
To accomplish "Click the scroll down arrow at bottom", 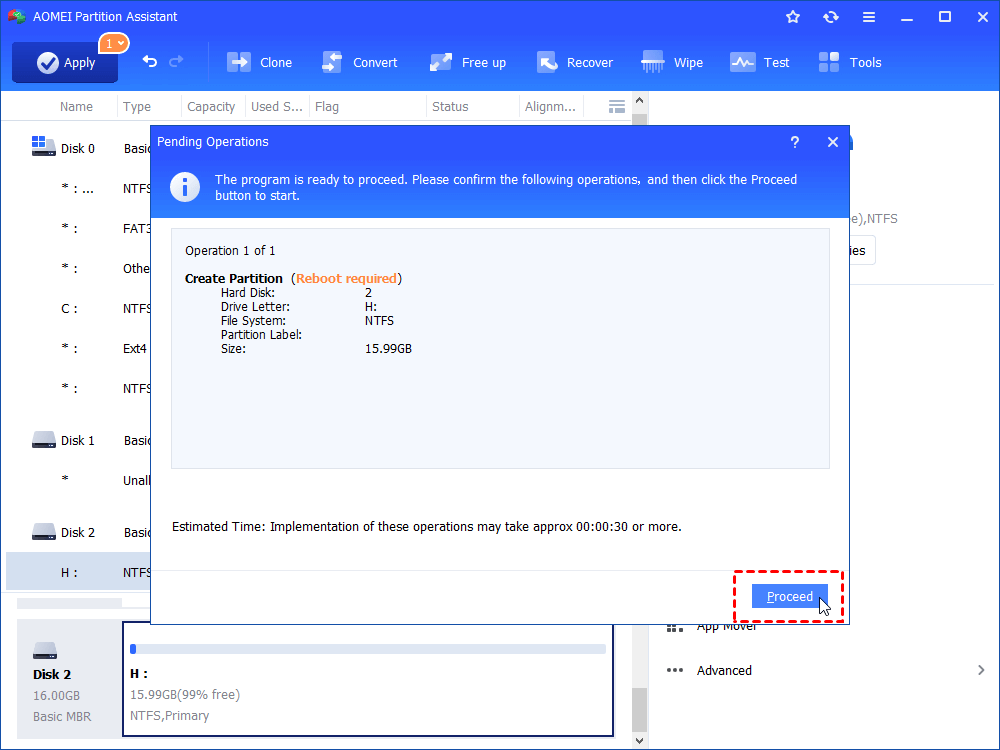I will pos(639,740).
